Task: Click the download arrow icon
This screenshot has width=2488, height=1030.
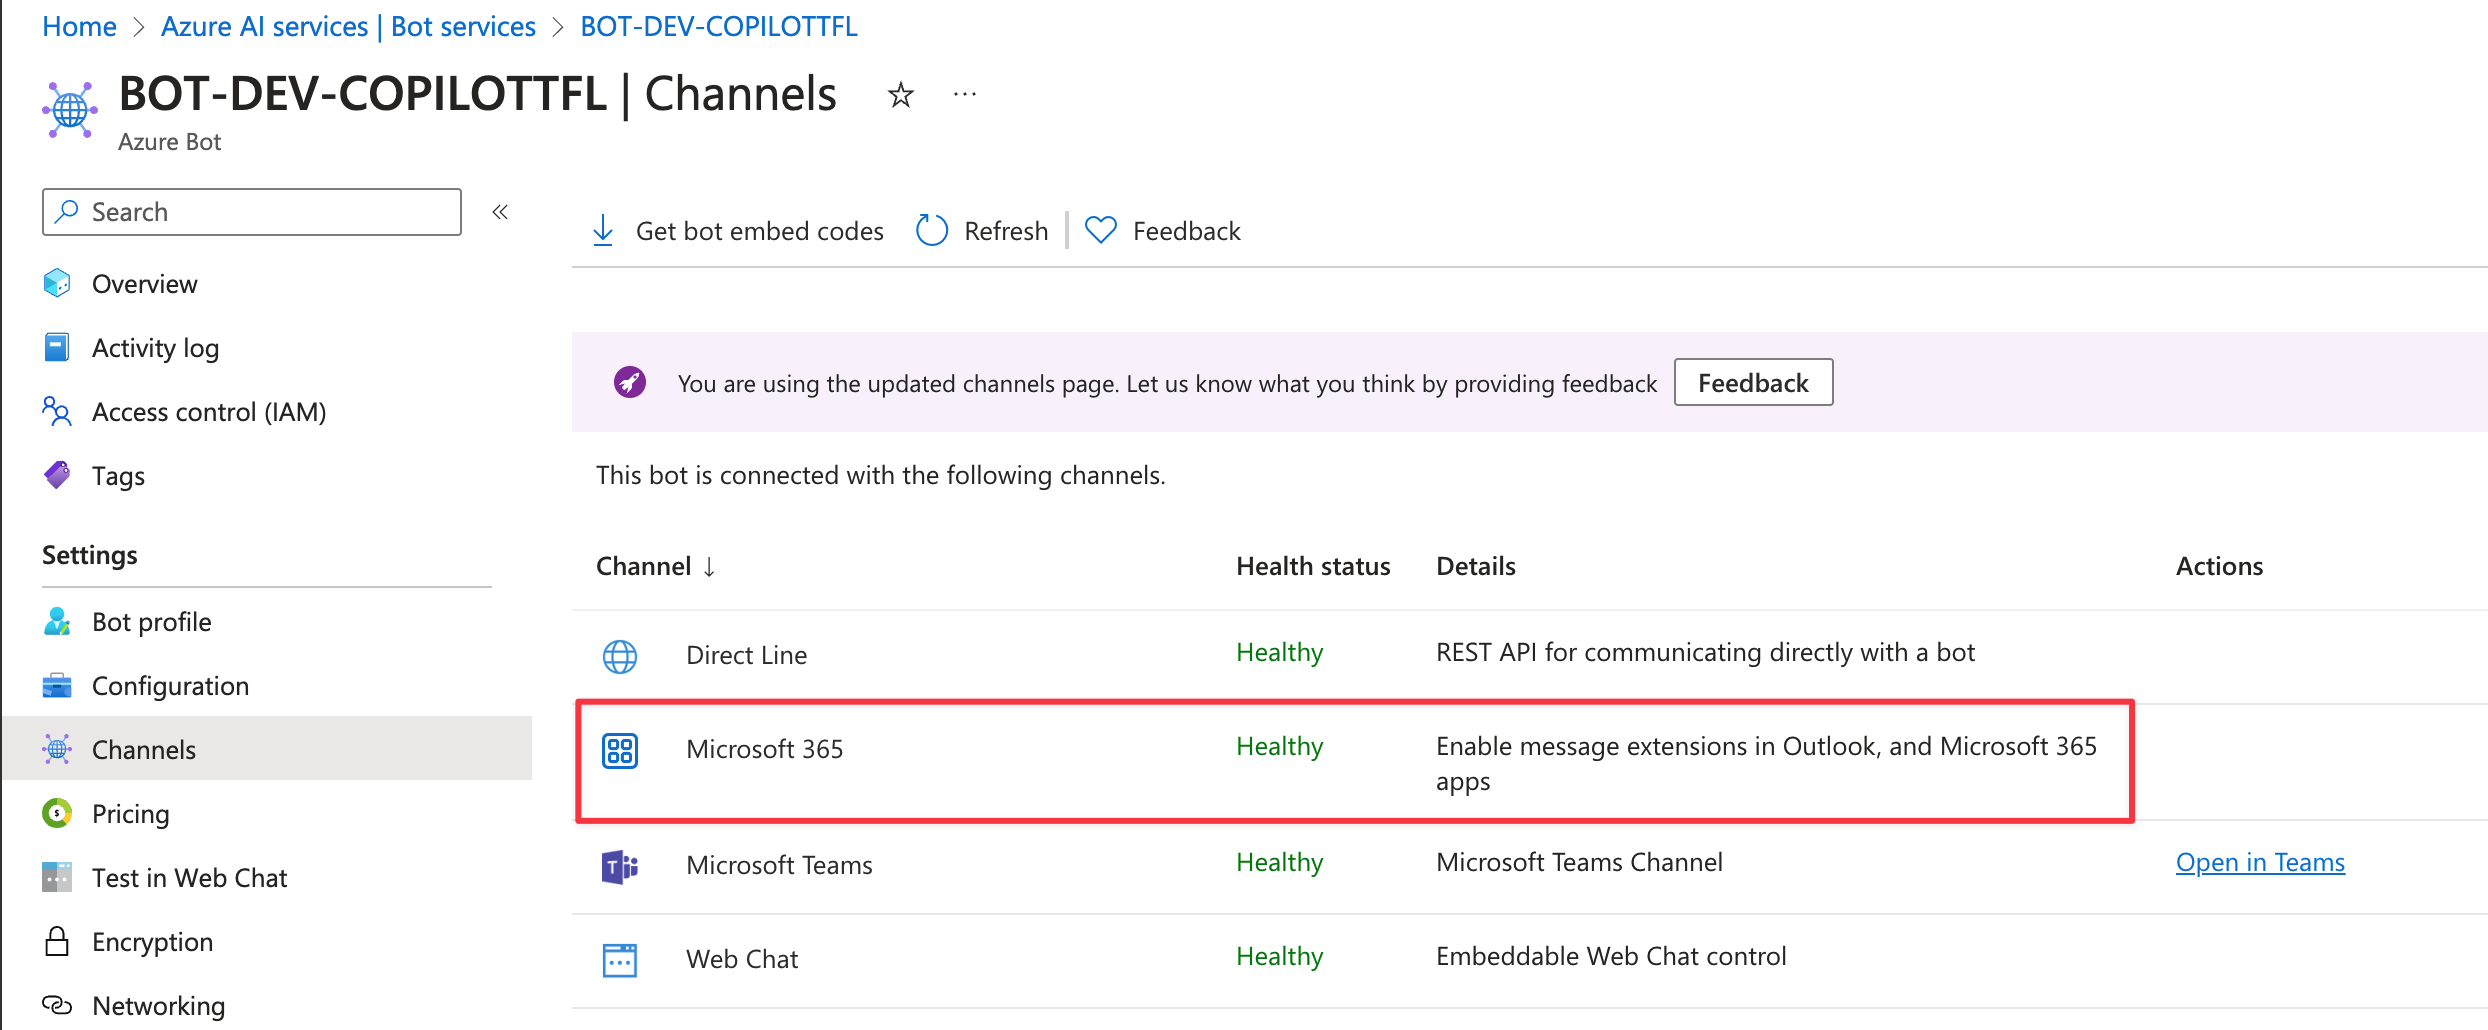Action: pyautogui.click(x=603, y=230)
